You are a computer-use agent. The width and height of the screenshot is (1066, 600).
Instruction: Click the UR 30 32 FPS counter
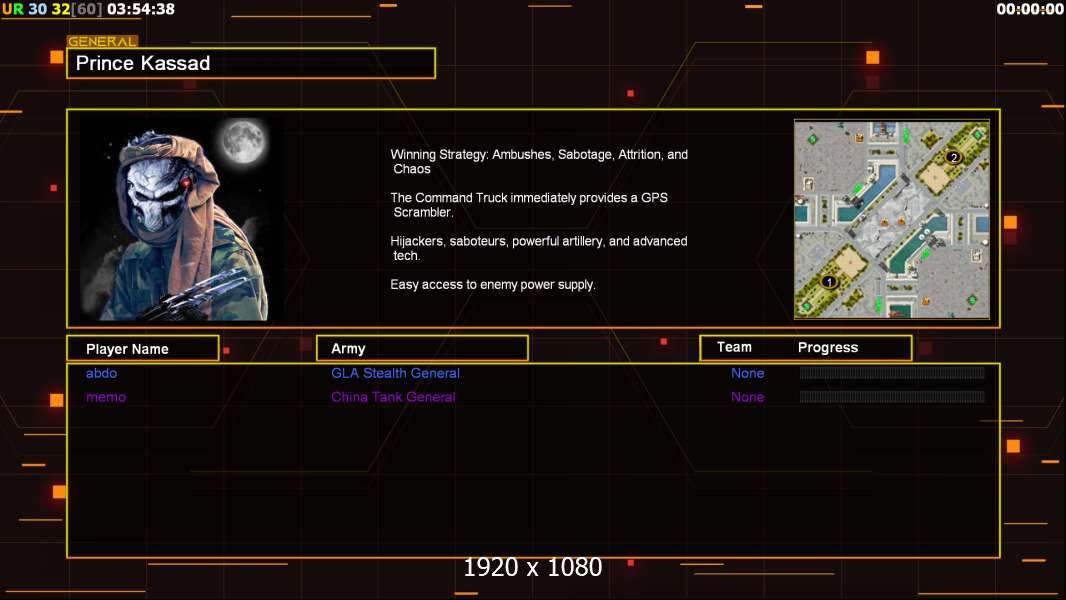click(52, 9)
